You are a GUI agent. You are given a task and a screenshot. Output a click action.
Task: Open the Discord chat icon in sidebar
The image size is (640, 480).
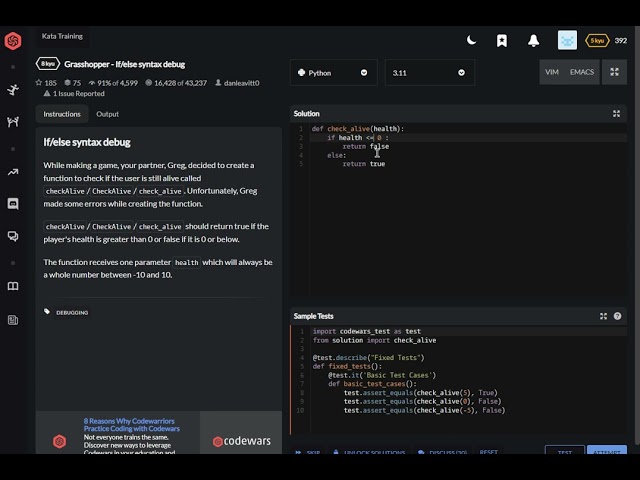[x=13, y=204]
